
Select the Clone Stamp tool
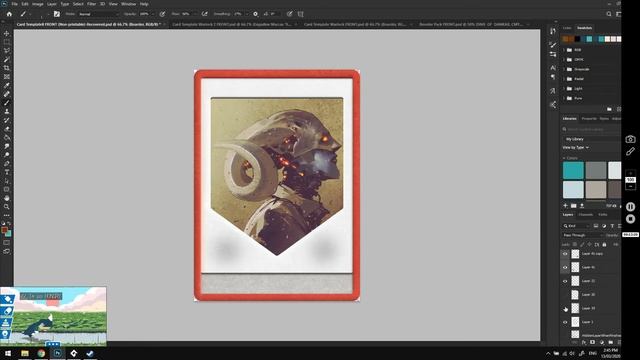point(7,111)
